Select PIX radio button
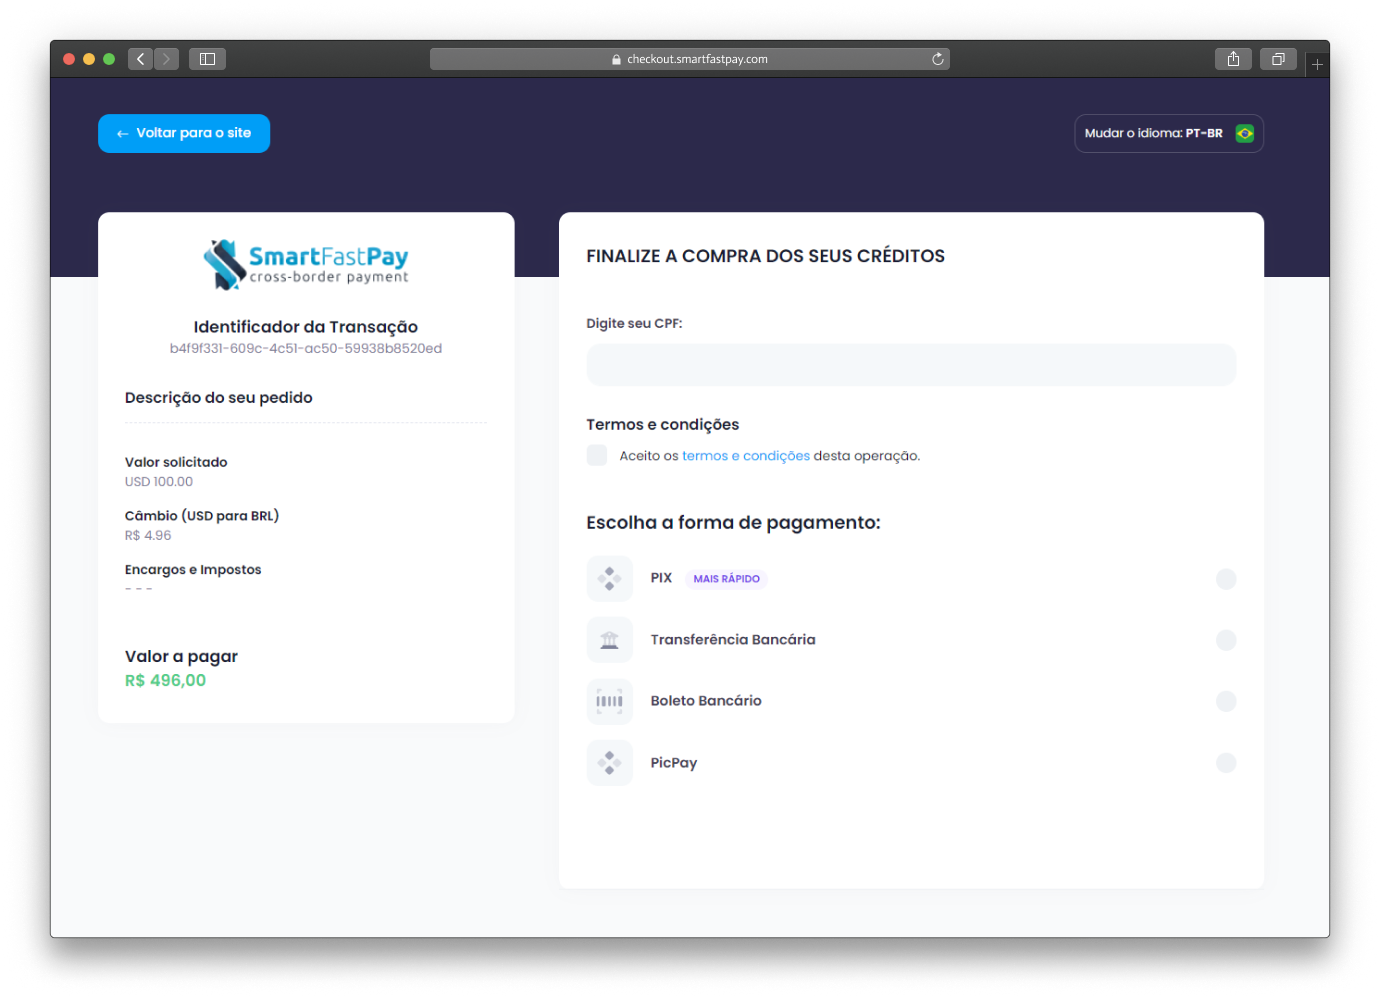Screen dimensions: 1380x998 1226,579
